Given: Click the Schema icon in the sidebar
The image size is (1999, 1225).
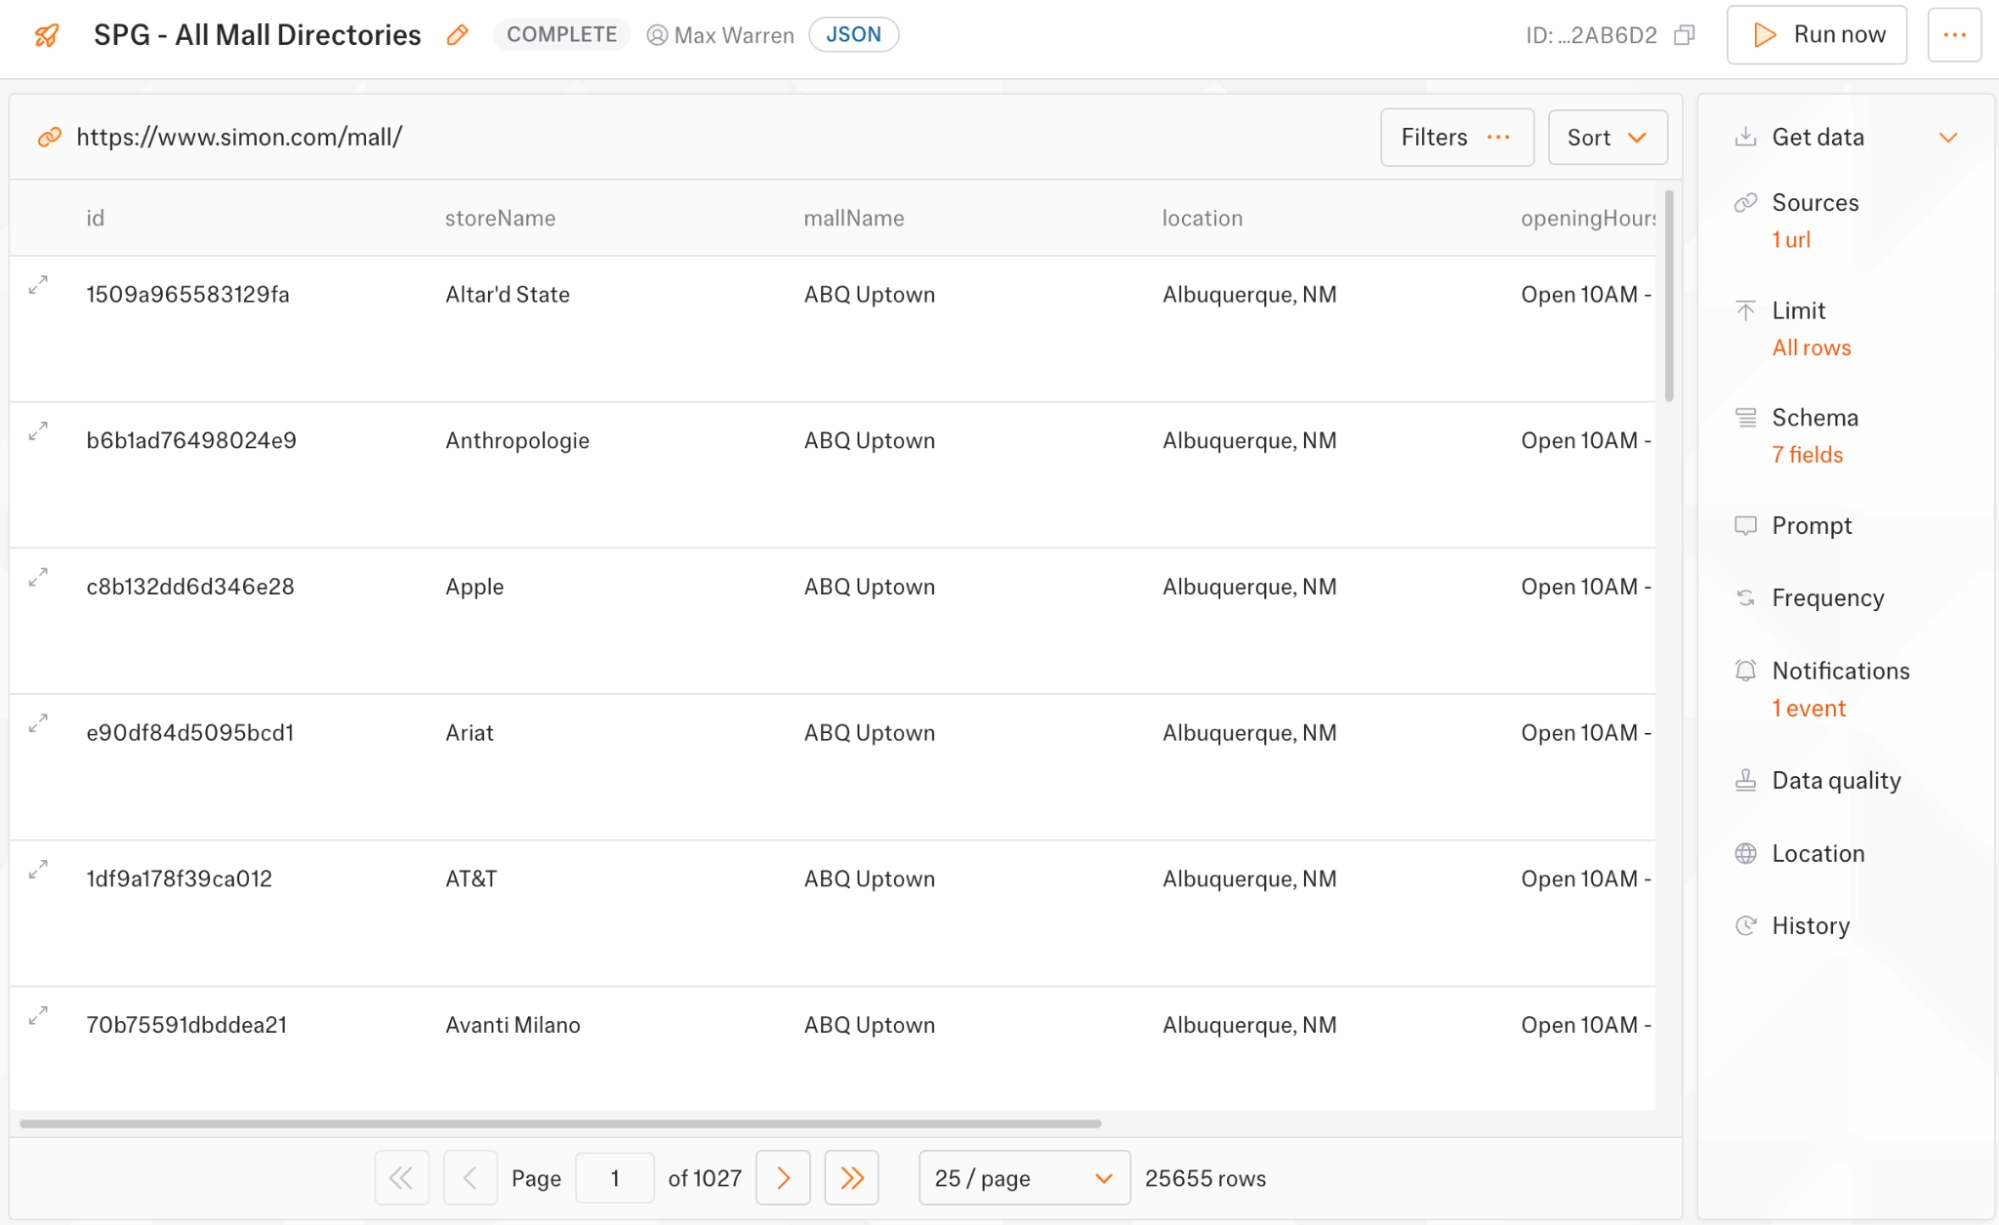Looking at the screenshot, I should click(x=1746, y=417).
